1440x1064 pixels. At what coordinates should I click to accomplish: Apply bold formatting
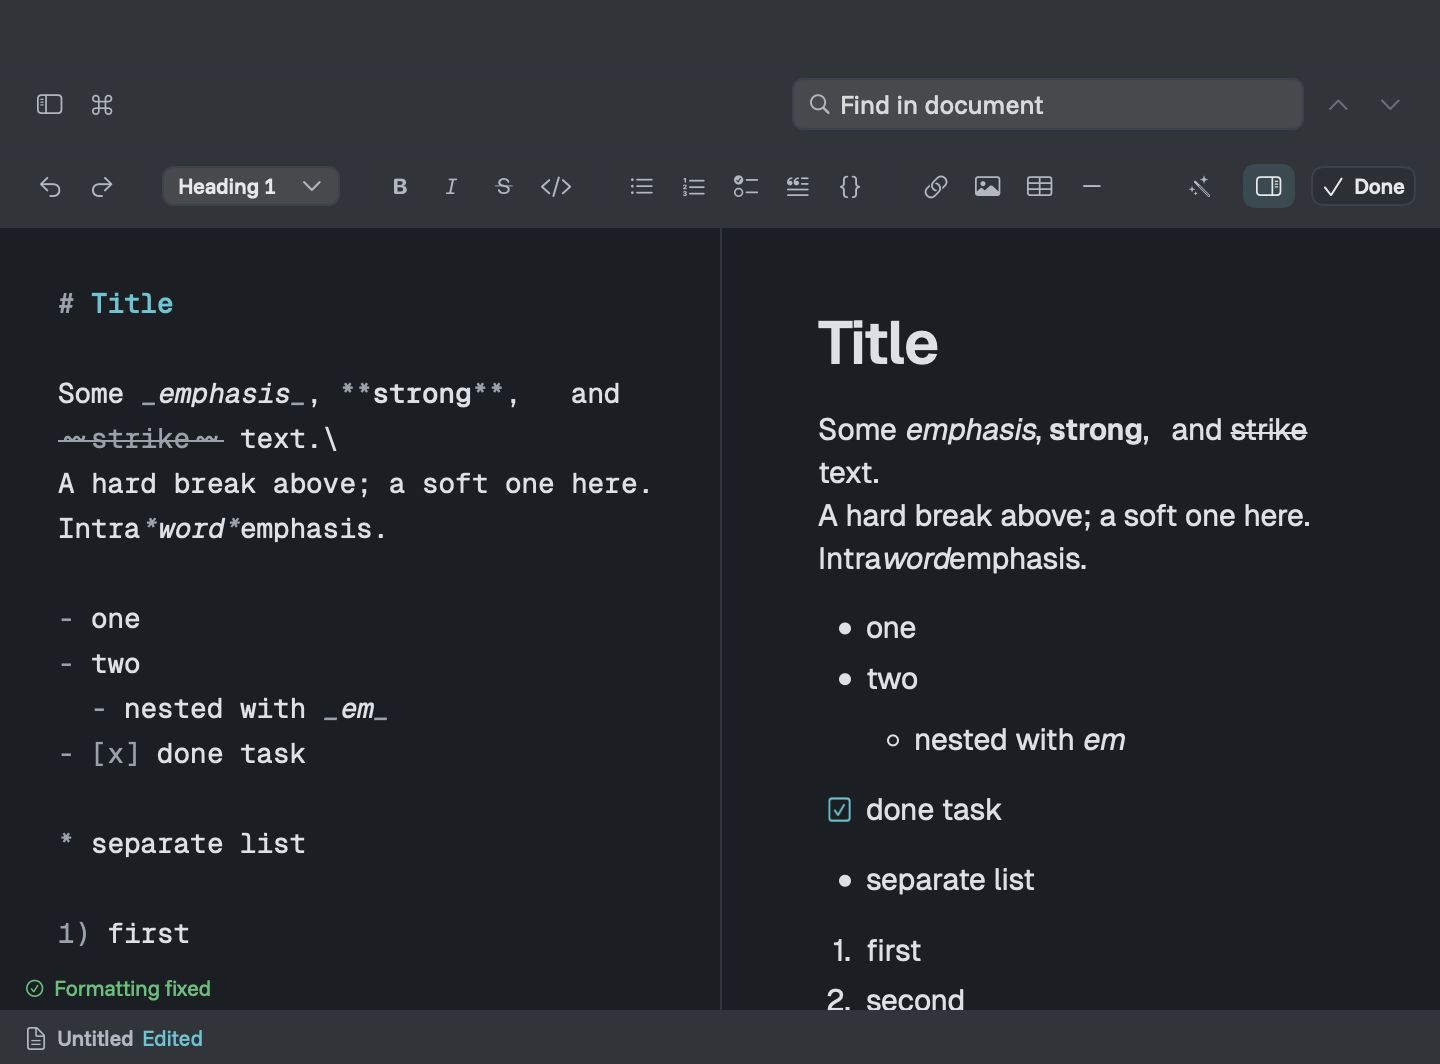tap(400, 187)
